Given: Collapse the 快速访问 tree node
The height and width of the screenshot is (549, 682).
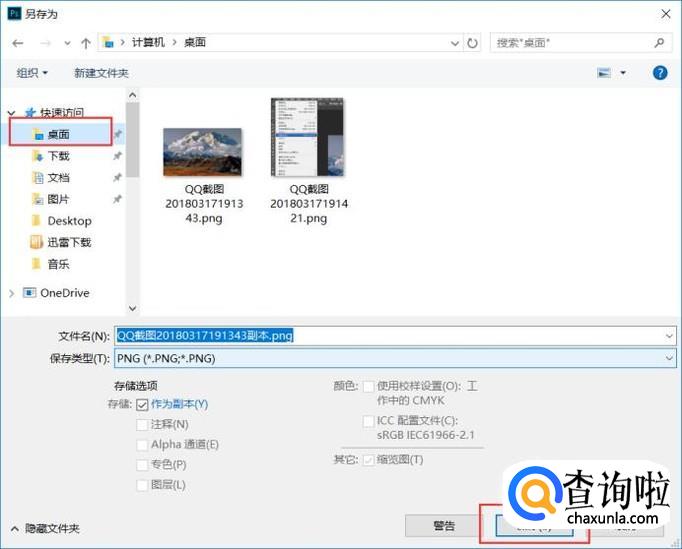Looking at the screenshot, I should 11,113.
